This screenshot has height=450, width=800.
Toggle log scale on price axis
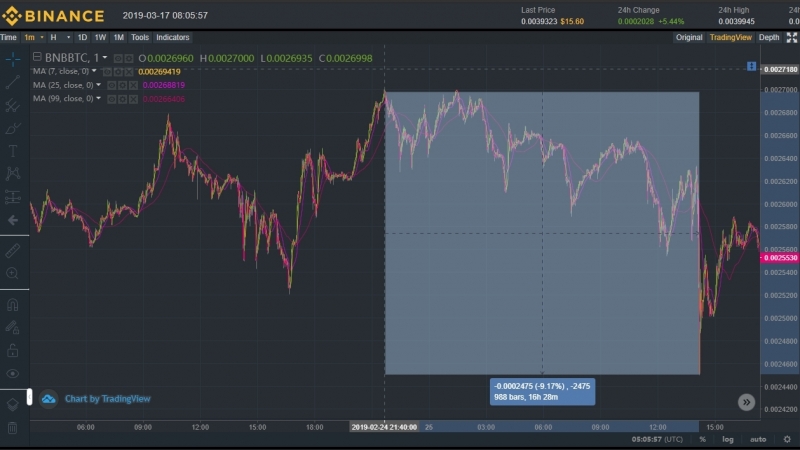coord(728,439)
